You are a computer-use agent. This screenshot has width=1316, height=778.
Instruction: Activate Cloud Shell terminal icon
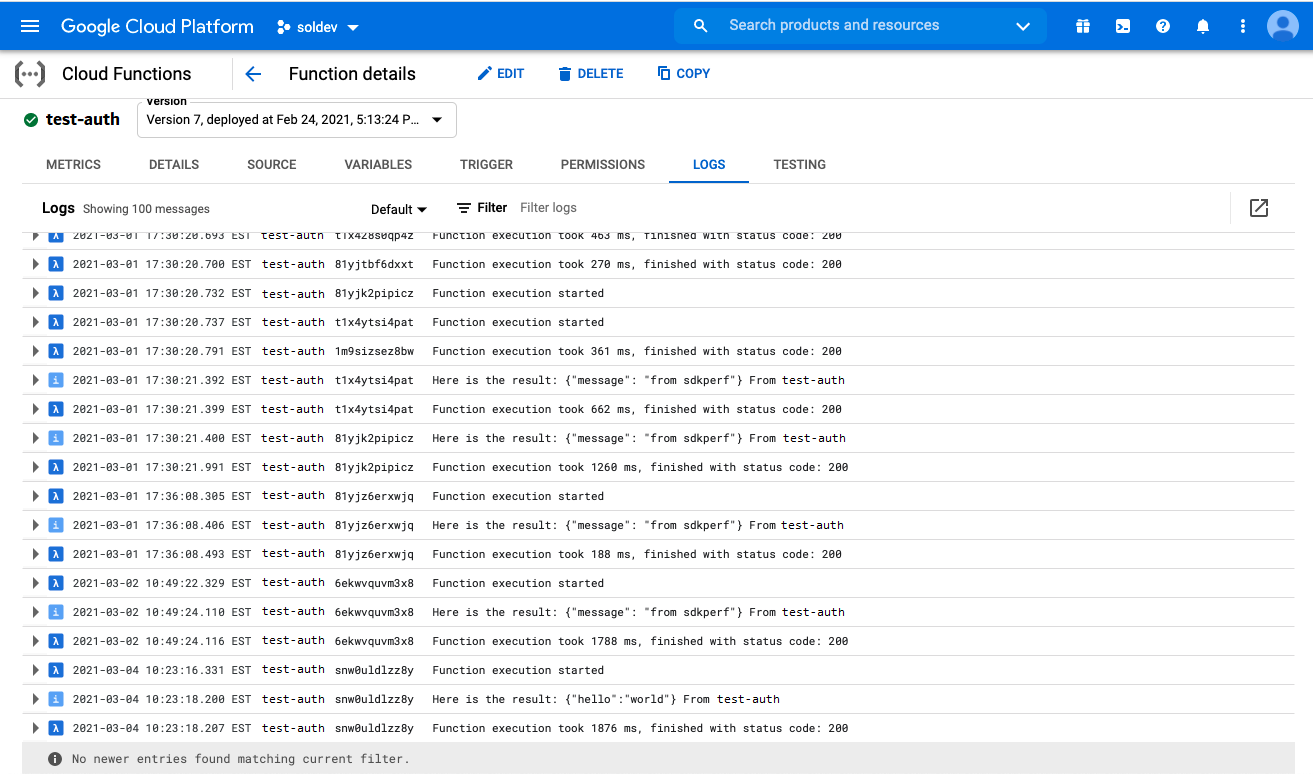pyautogui.click(x=1123, y=26)
